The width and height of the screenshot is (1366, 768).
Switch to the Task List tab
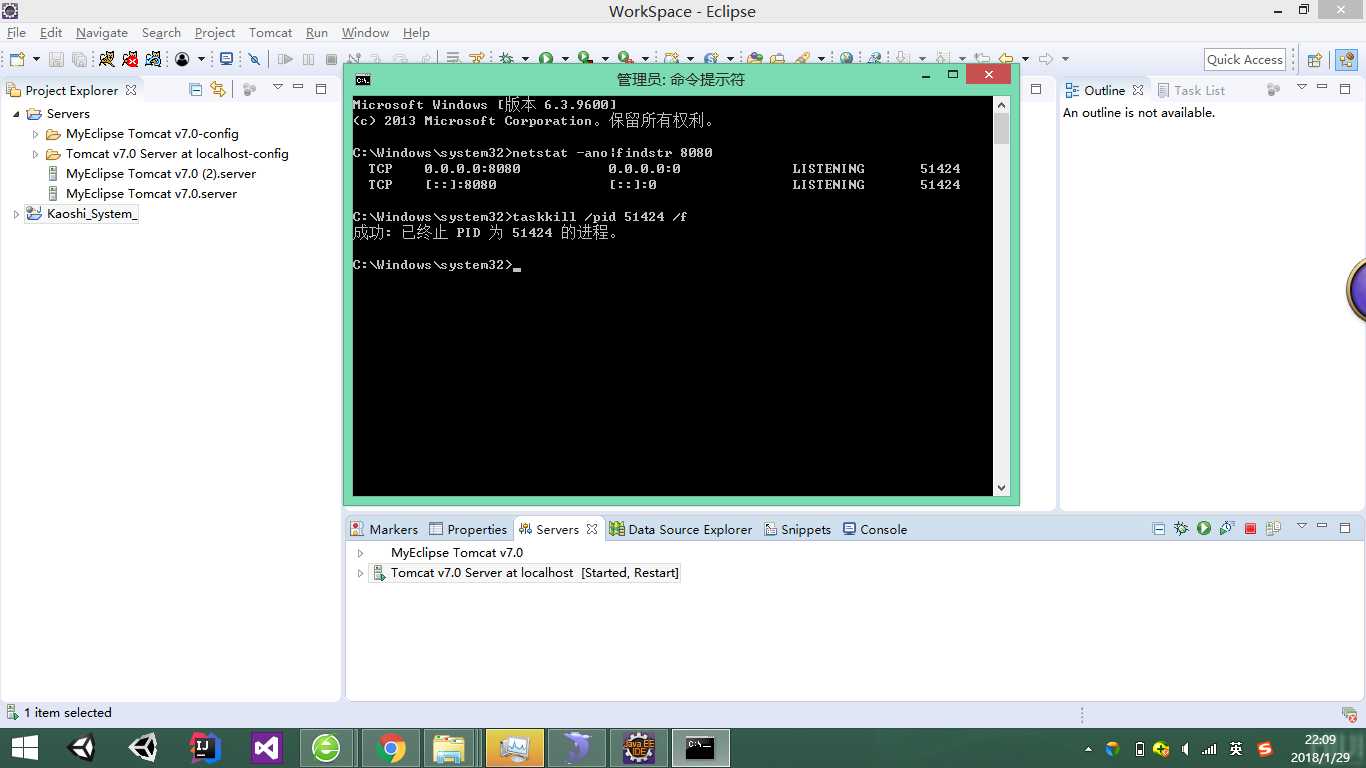tap(1191, 90)
